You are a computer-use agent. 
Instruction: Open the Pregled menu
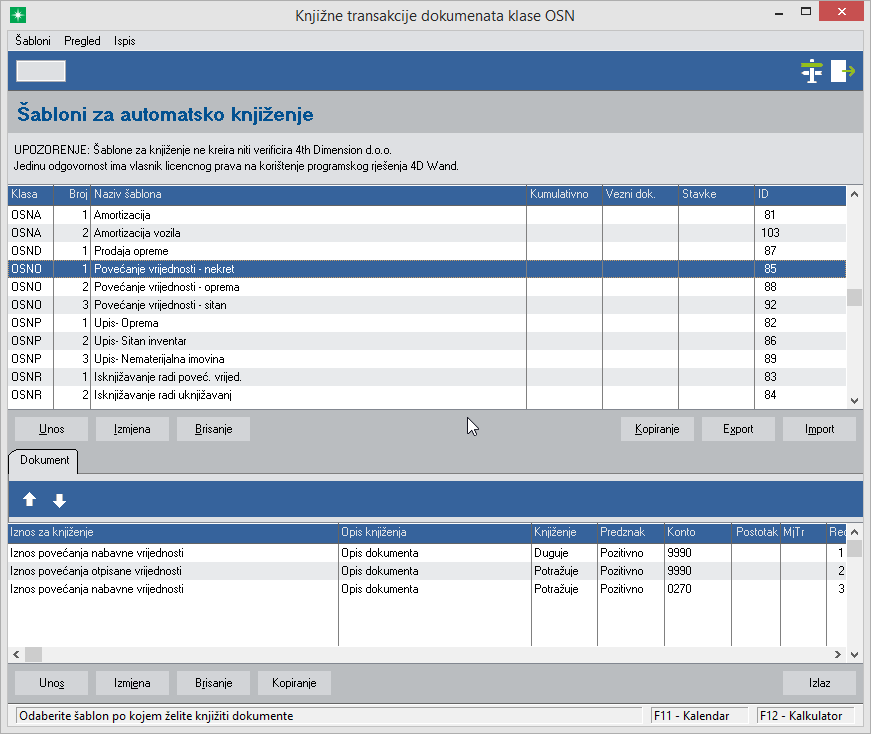tap(82, 41)
